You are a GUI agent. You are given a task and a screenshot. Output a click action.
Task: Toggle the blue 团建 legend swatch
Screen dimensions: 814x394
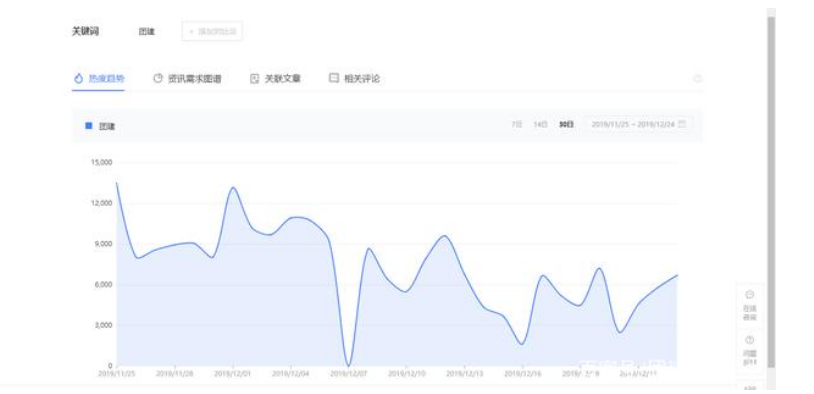point(88,126)
